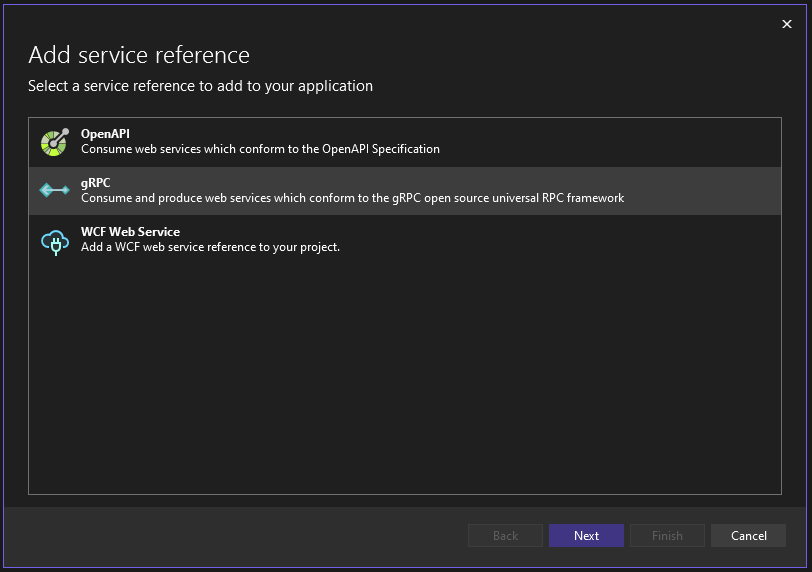Select the gRPC title label
The height and width of the screenshot is (572, 812).
pos(95,183)
